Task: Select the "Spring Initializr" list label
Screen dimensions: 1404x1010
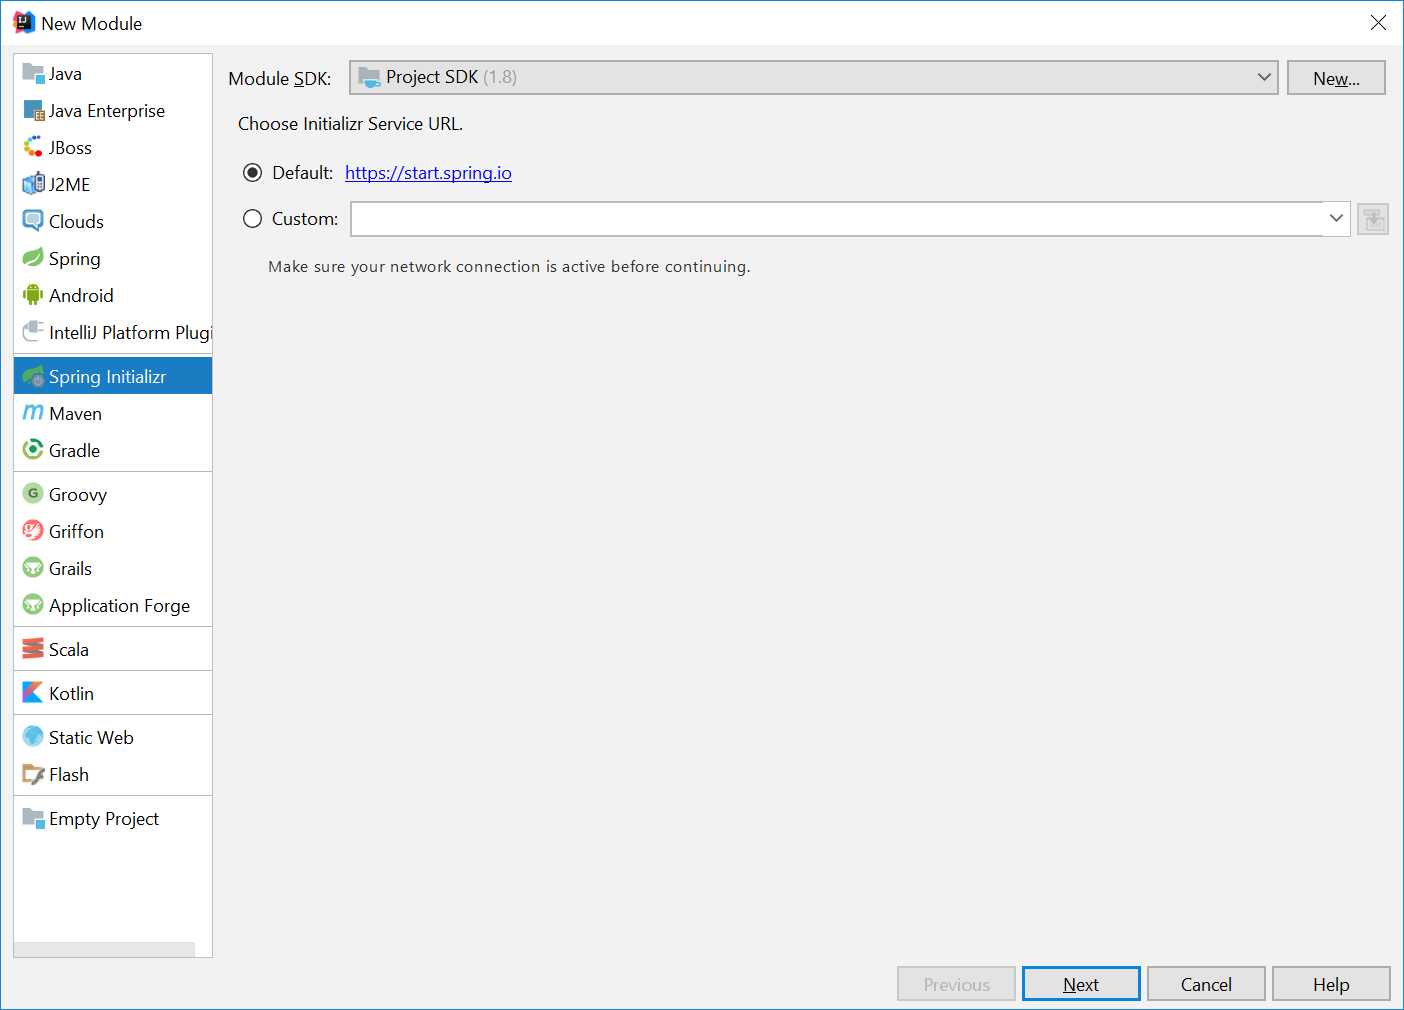Action: (x=107, y=377)
